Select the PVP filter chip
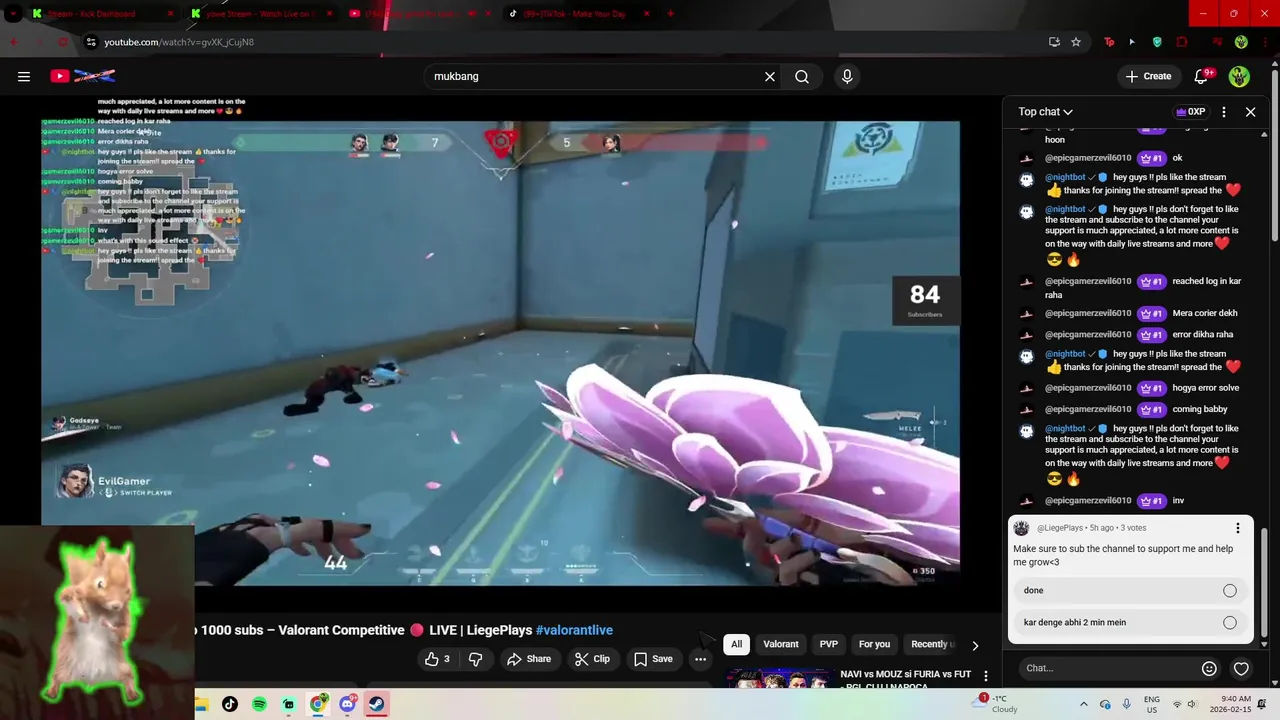The height and width of the screenshot is (720, 1280). (829, 645)
